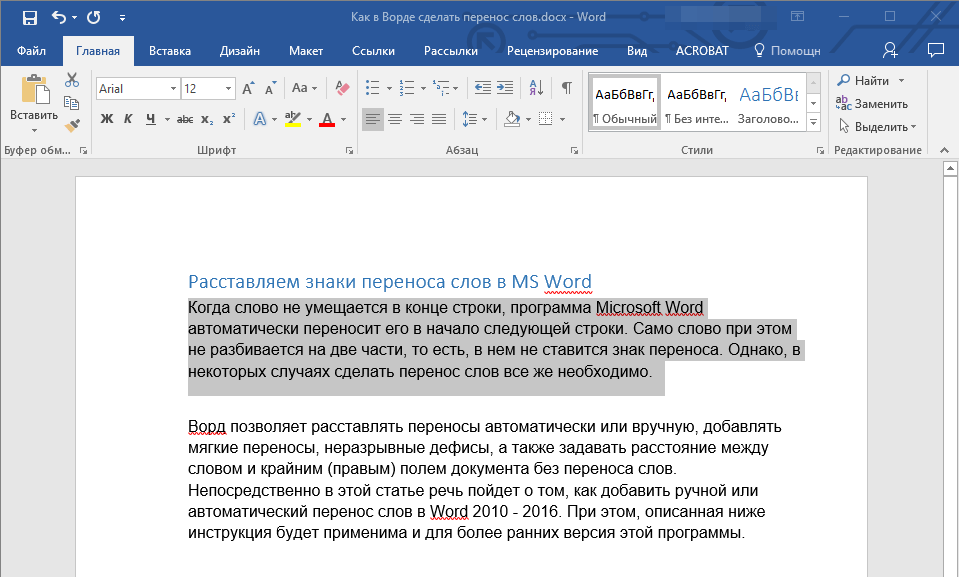Click the Вставить paste button
959x577 pixels.
pos(34,98)
